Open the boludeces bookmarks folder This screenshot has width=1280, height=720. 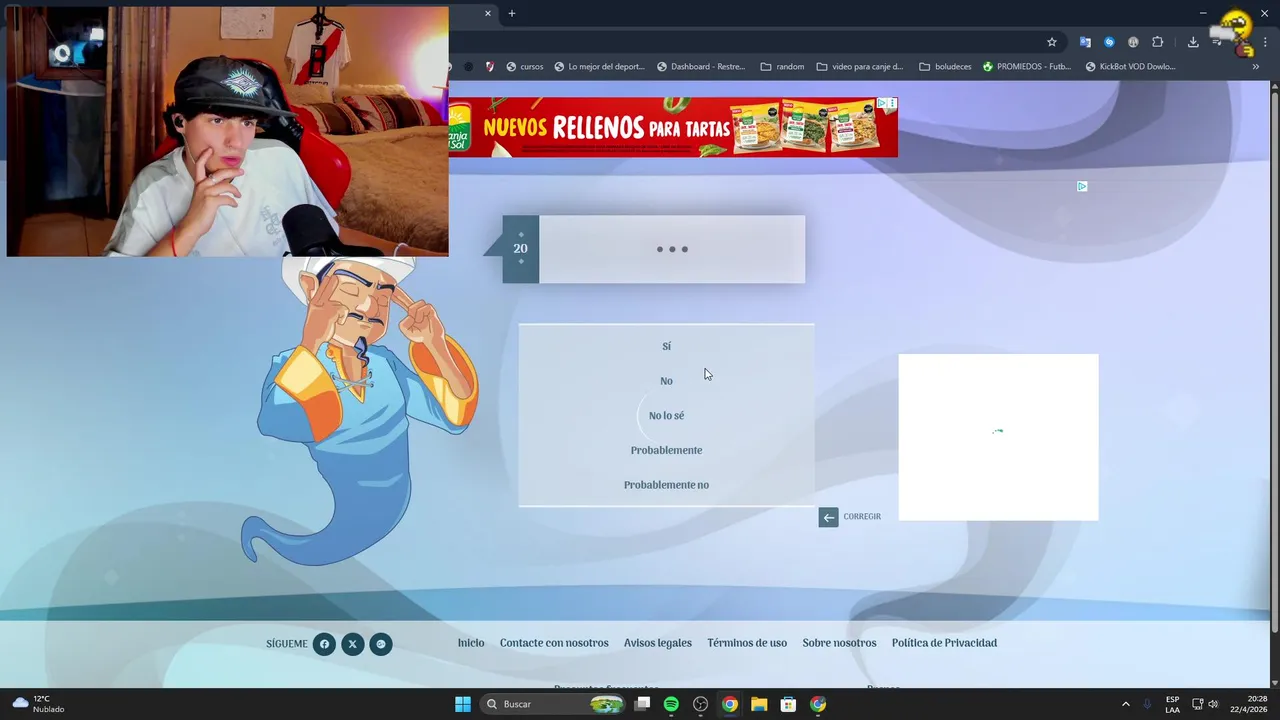click(x=944, y=67)
